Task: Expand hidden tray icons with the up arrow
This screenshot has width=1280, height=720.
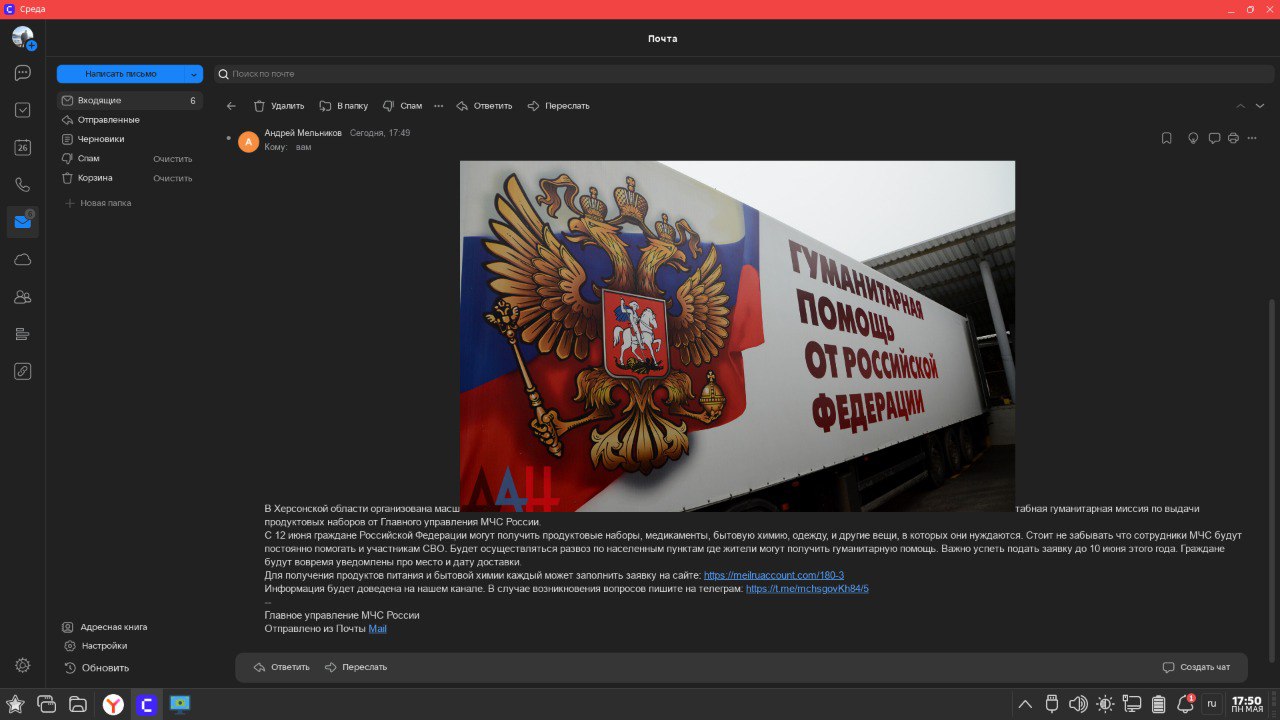Action: [1025, 704]
